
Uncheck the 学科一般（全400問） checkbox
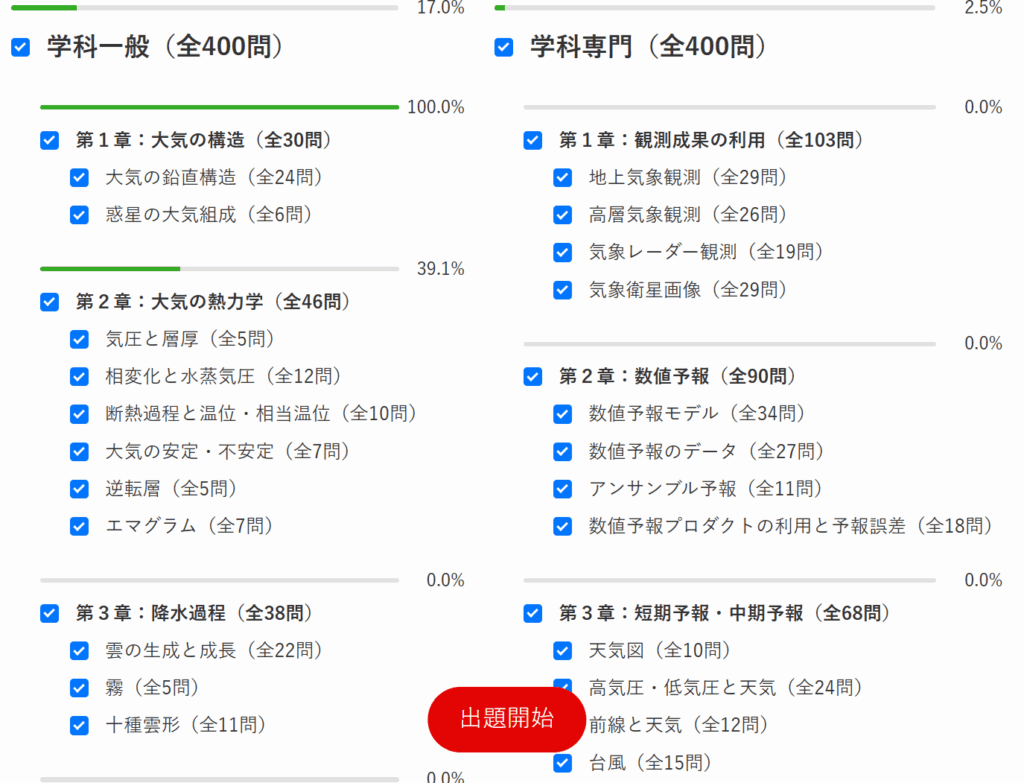point(20,47)
